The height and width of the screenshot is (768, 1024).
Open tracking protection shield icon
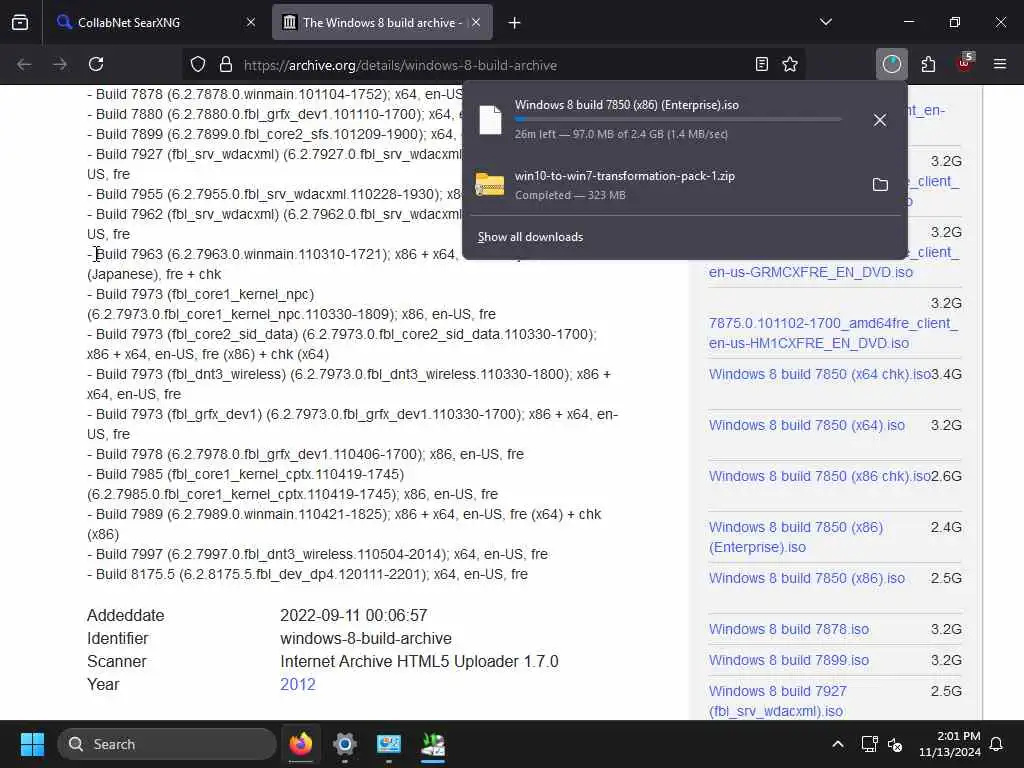tap(198, 65)
